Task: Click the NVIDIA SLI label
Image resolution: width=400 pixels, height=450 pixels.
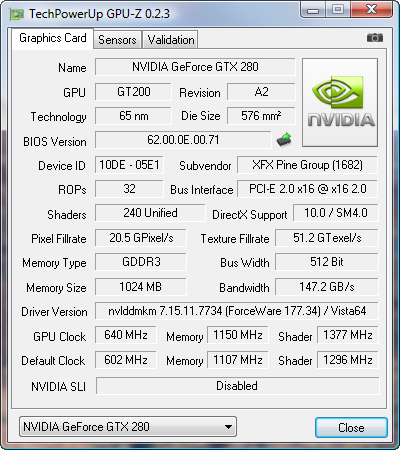Action: (59, 387)
